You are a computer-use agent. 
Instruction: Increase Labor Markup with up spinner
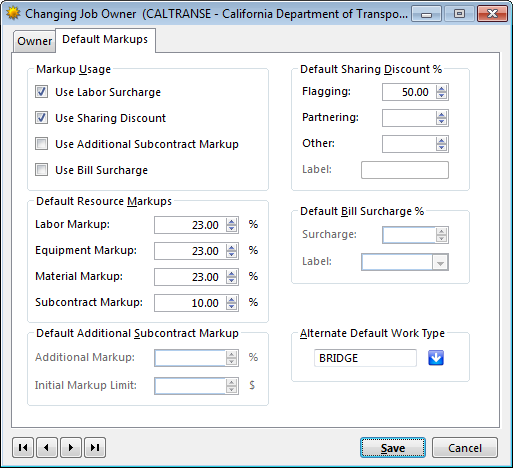(231, 221)
